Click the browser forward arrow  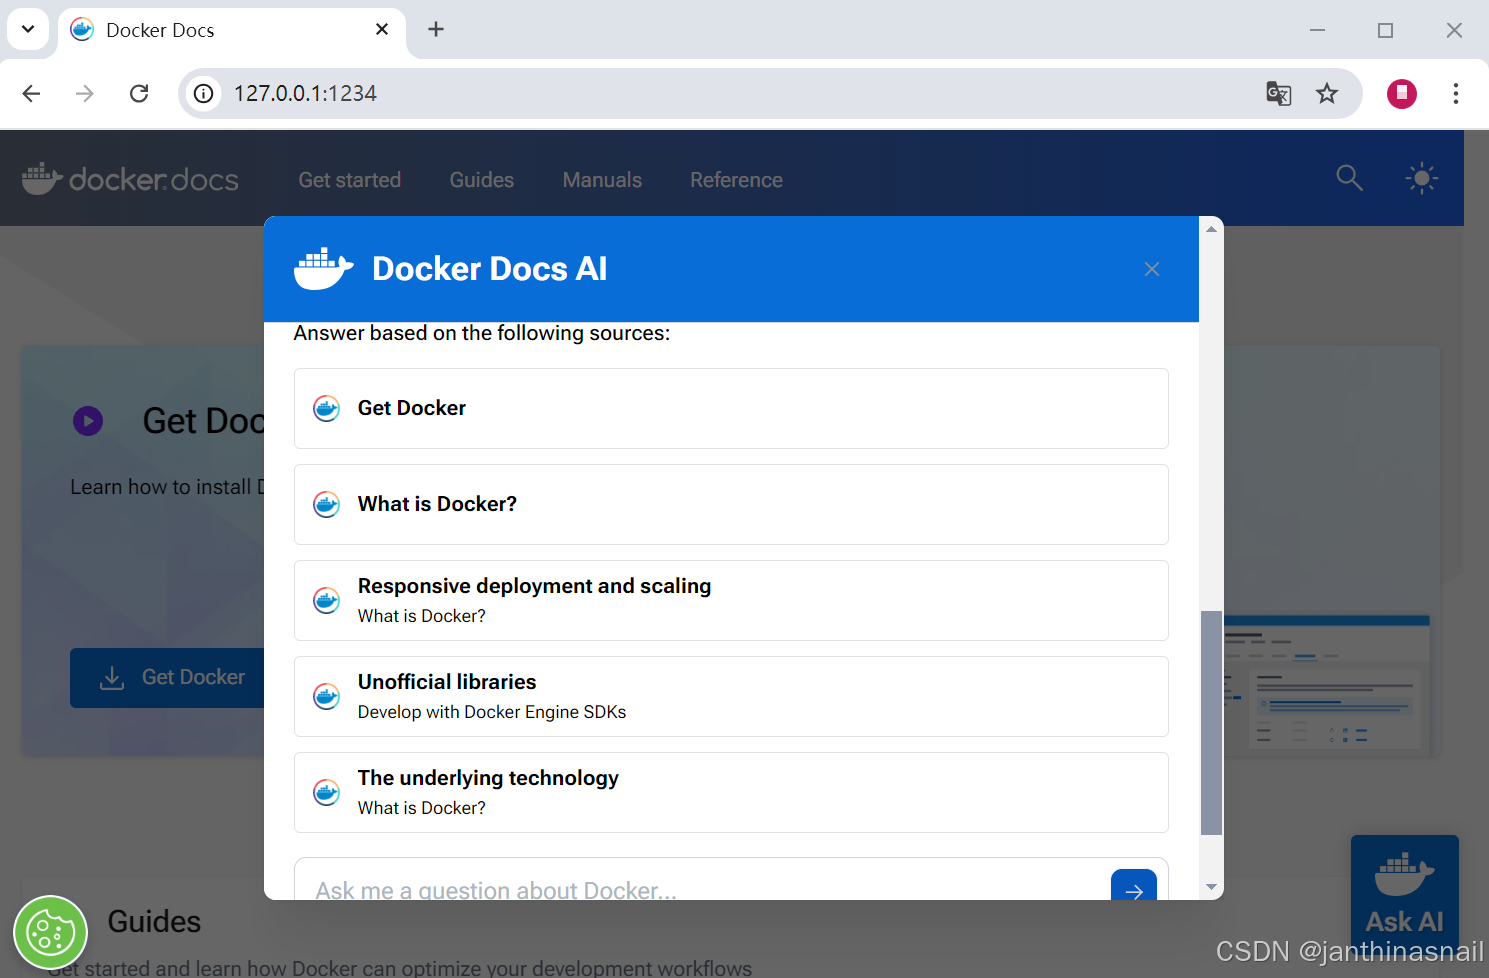coord(85,93)
